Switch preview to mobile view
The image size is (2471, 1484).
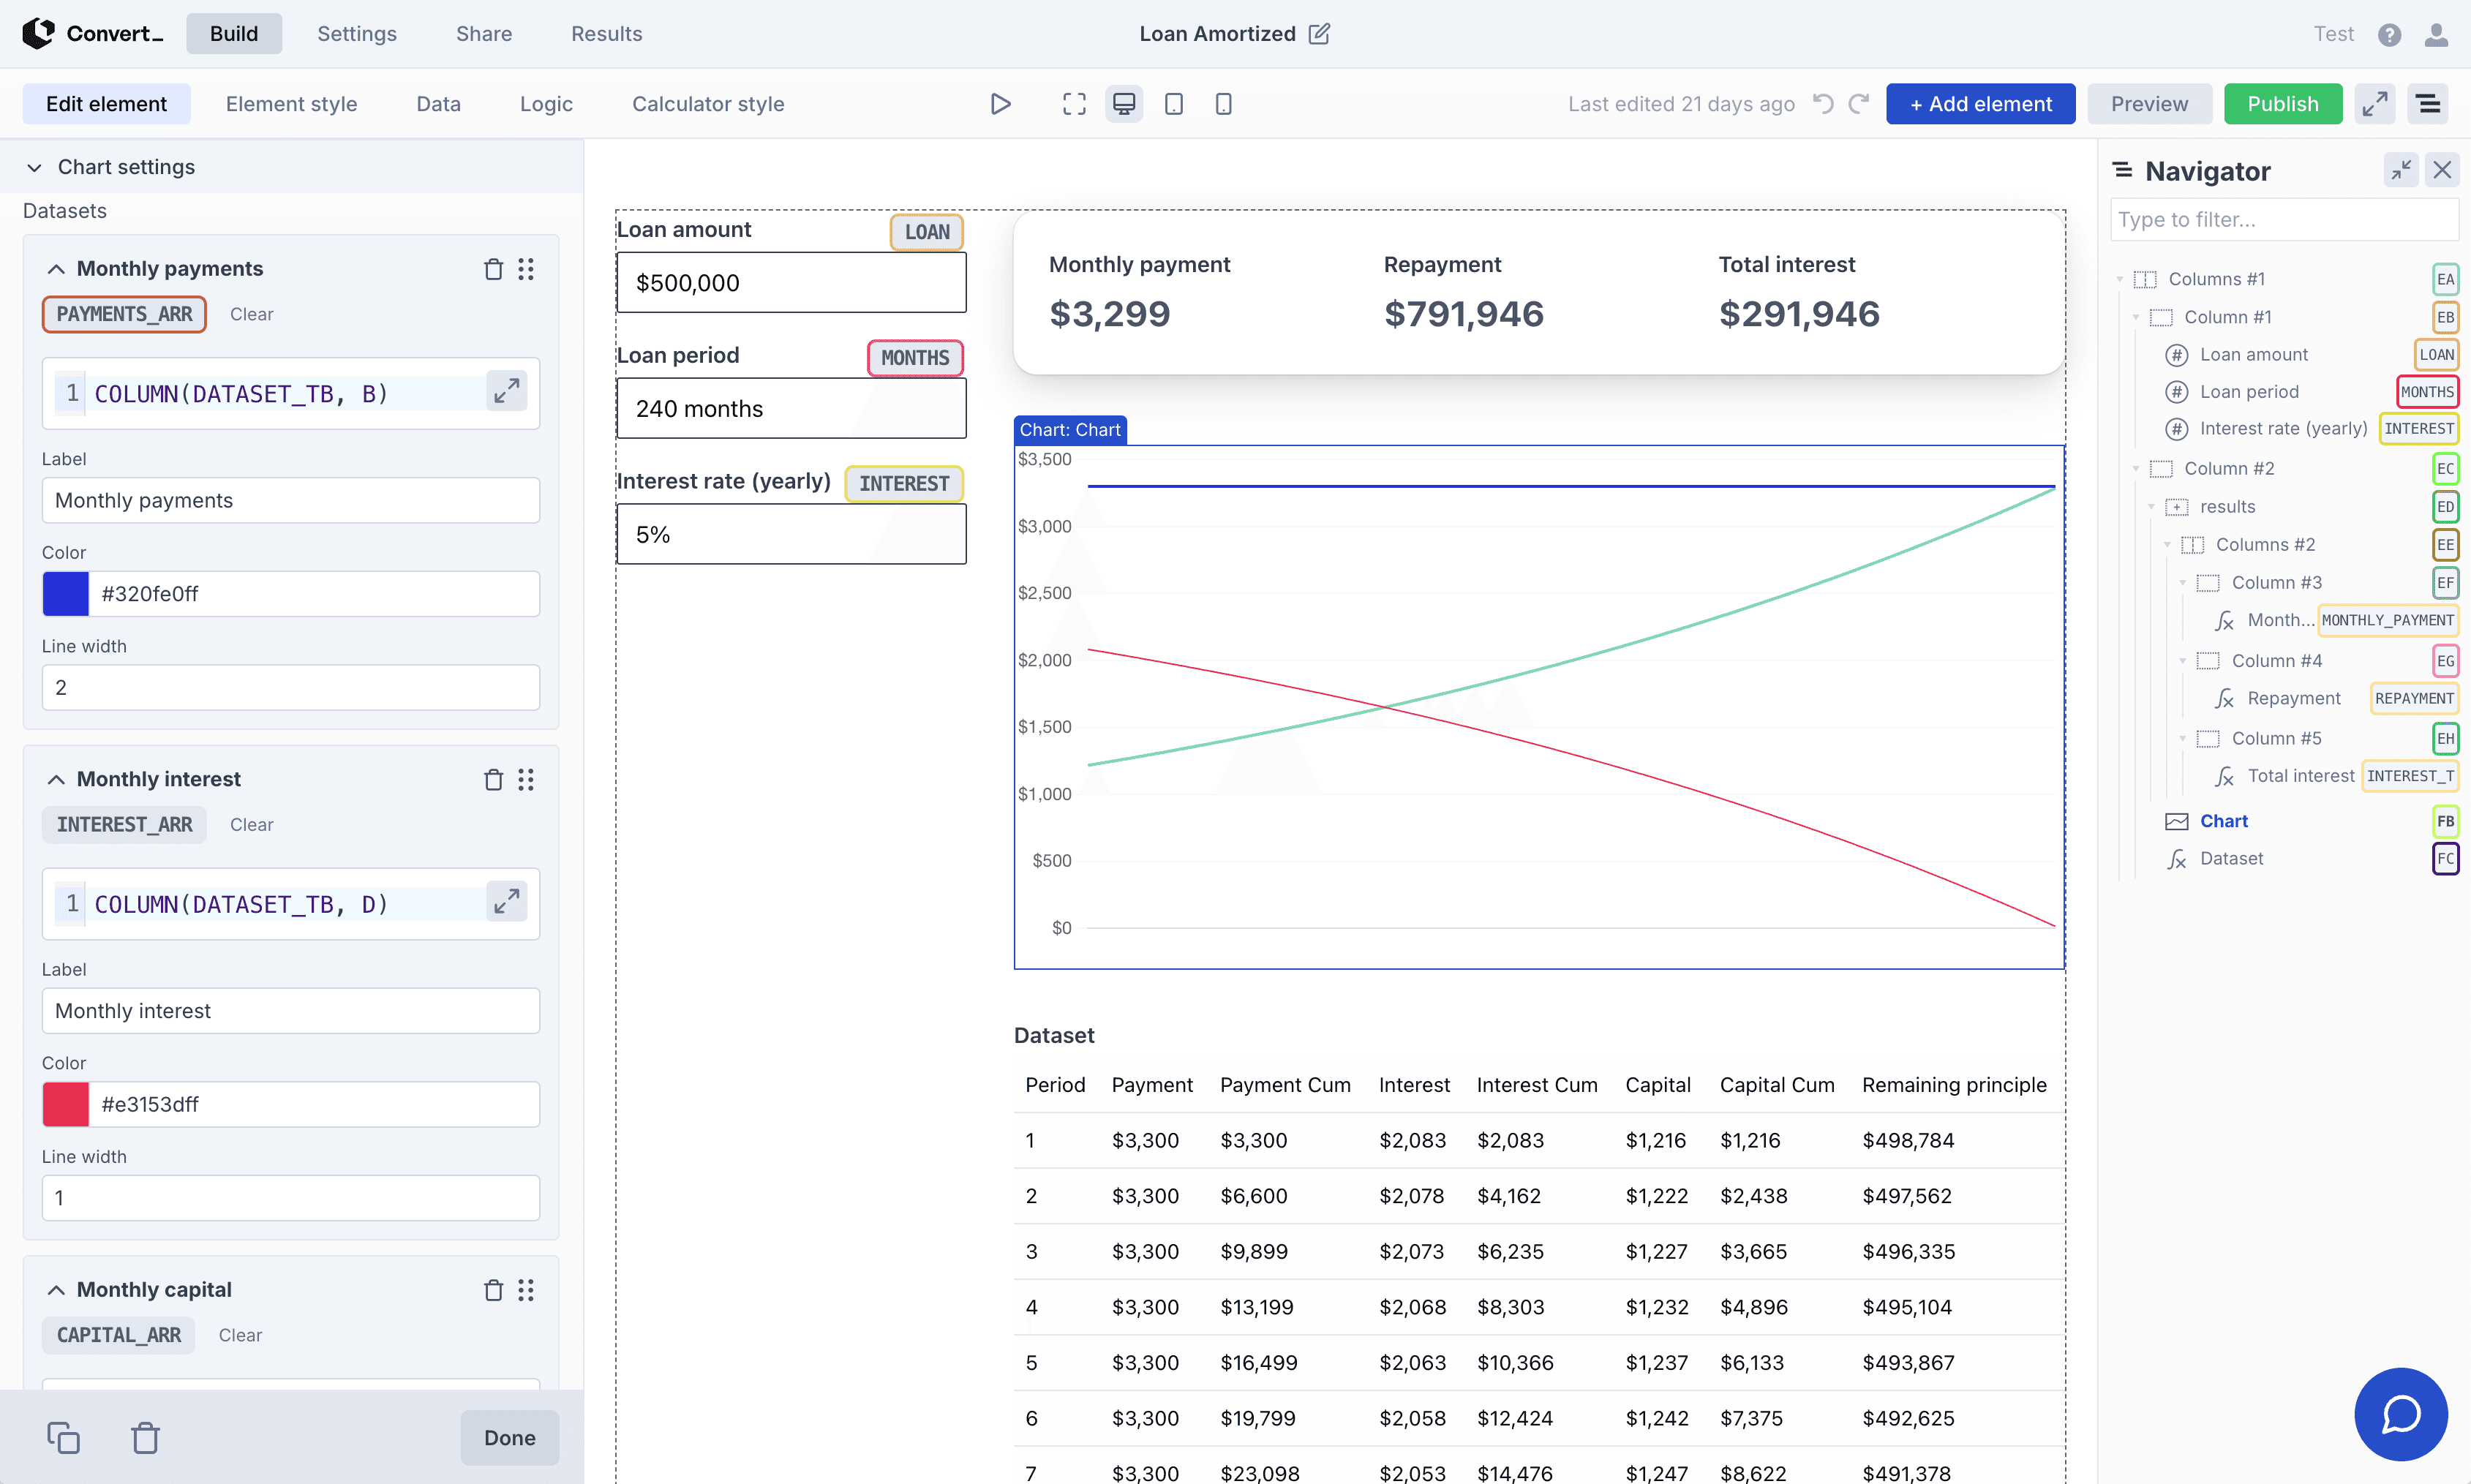pos(1222,103)
